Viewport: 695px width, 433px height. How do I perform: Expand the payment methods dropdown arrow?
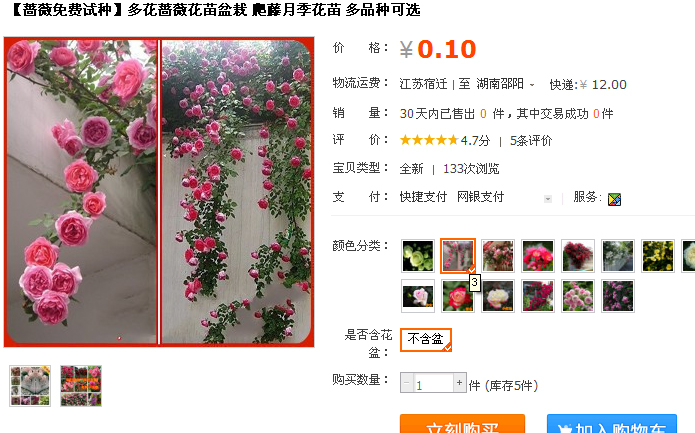pyautogui.click(x=548, y=199)
